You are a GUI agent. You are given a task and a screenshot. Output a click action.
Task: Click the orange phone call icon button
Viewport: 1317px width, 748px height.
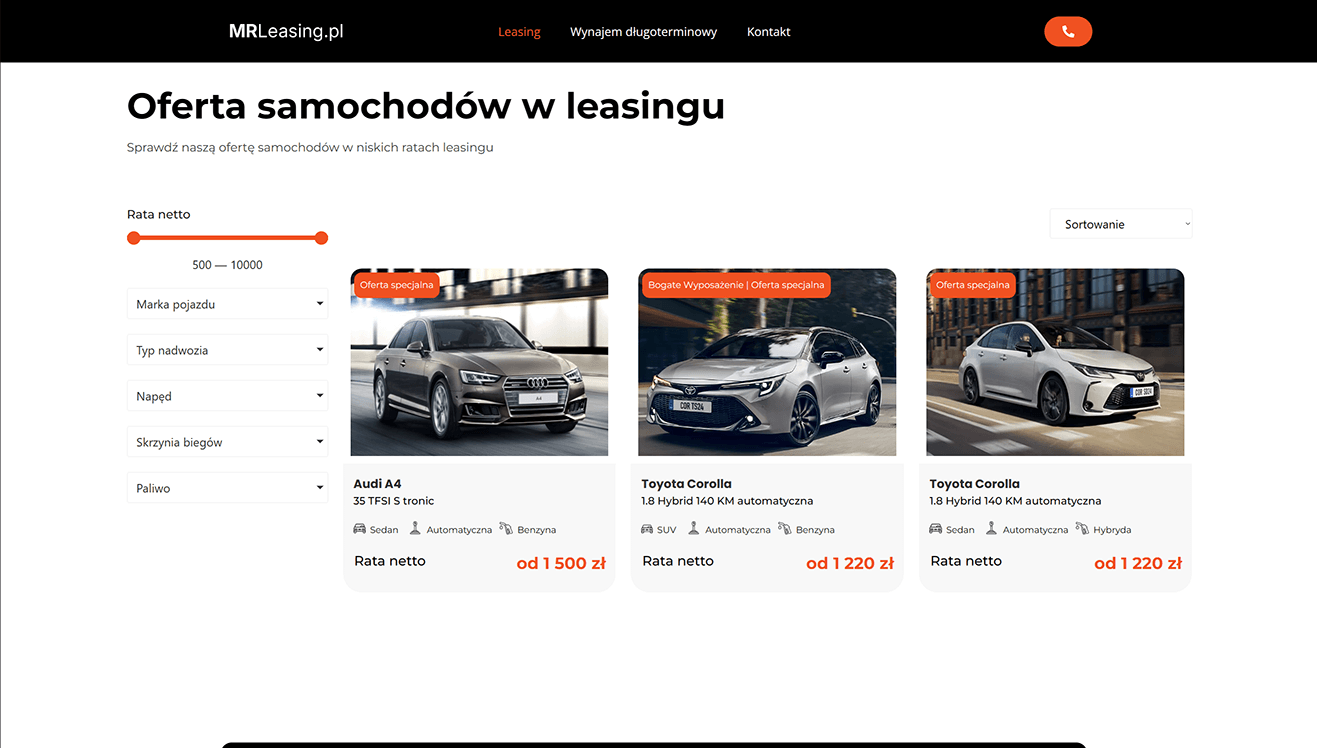tap(1068, 32)
